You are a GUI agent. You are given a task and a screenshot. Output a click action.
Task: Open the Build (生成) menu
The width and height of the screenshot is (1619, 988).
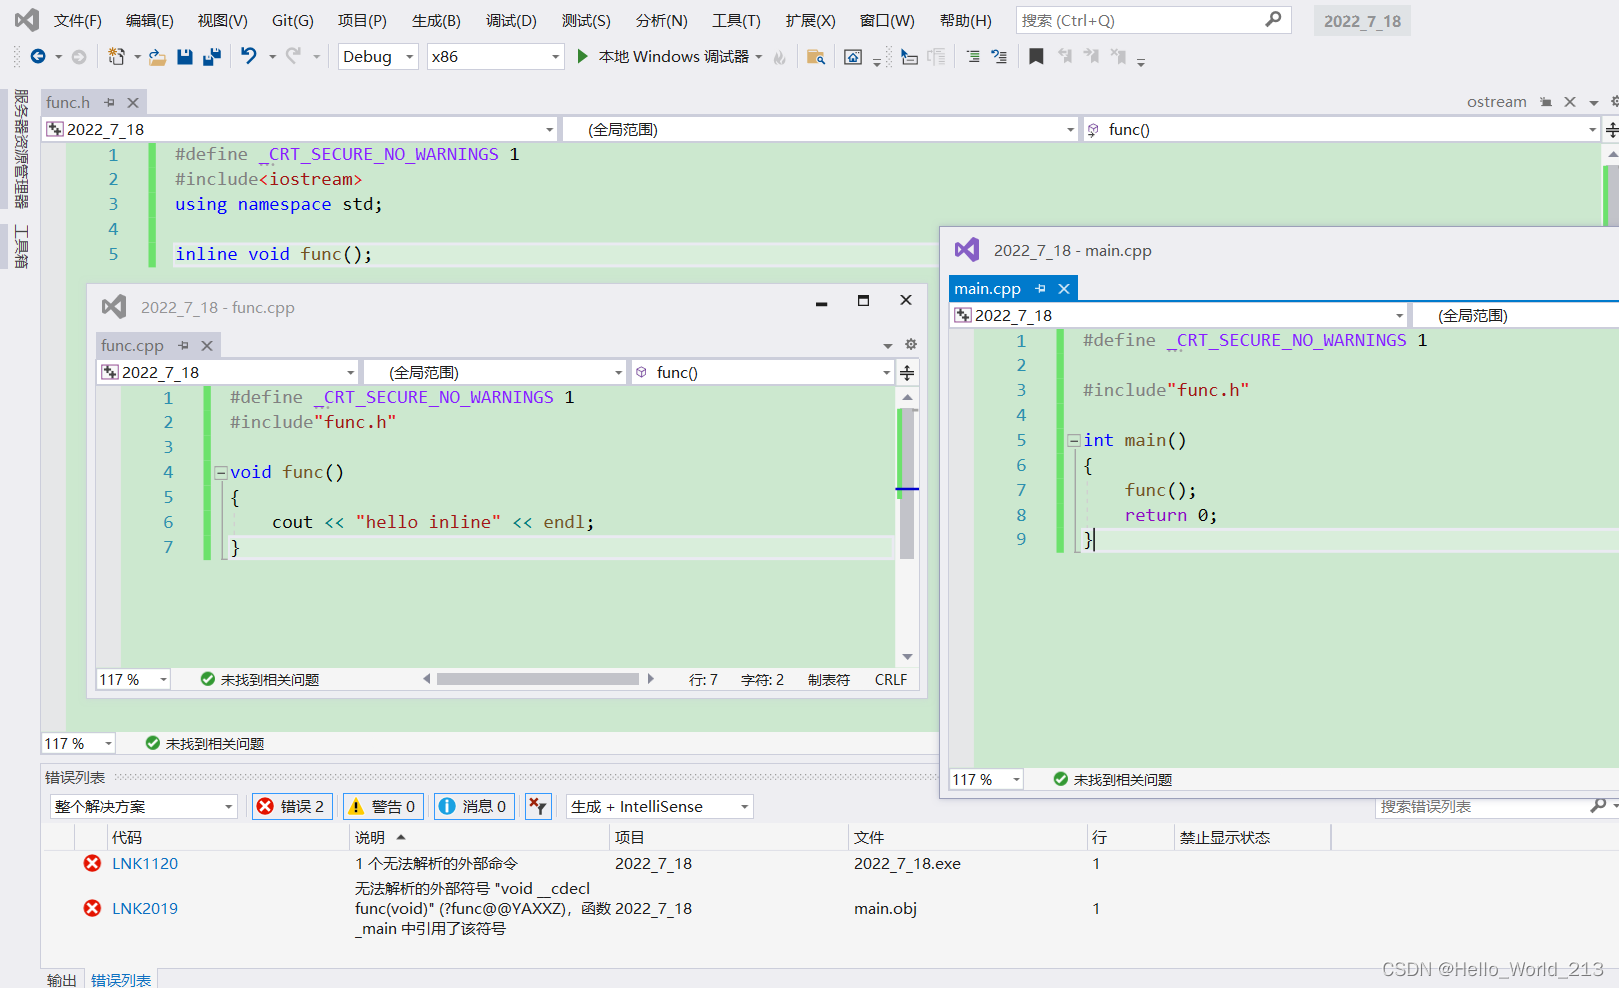(436, 20)
